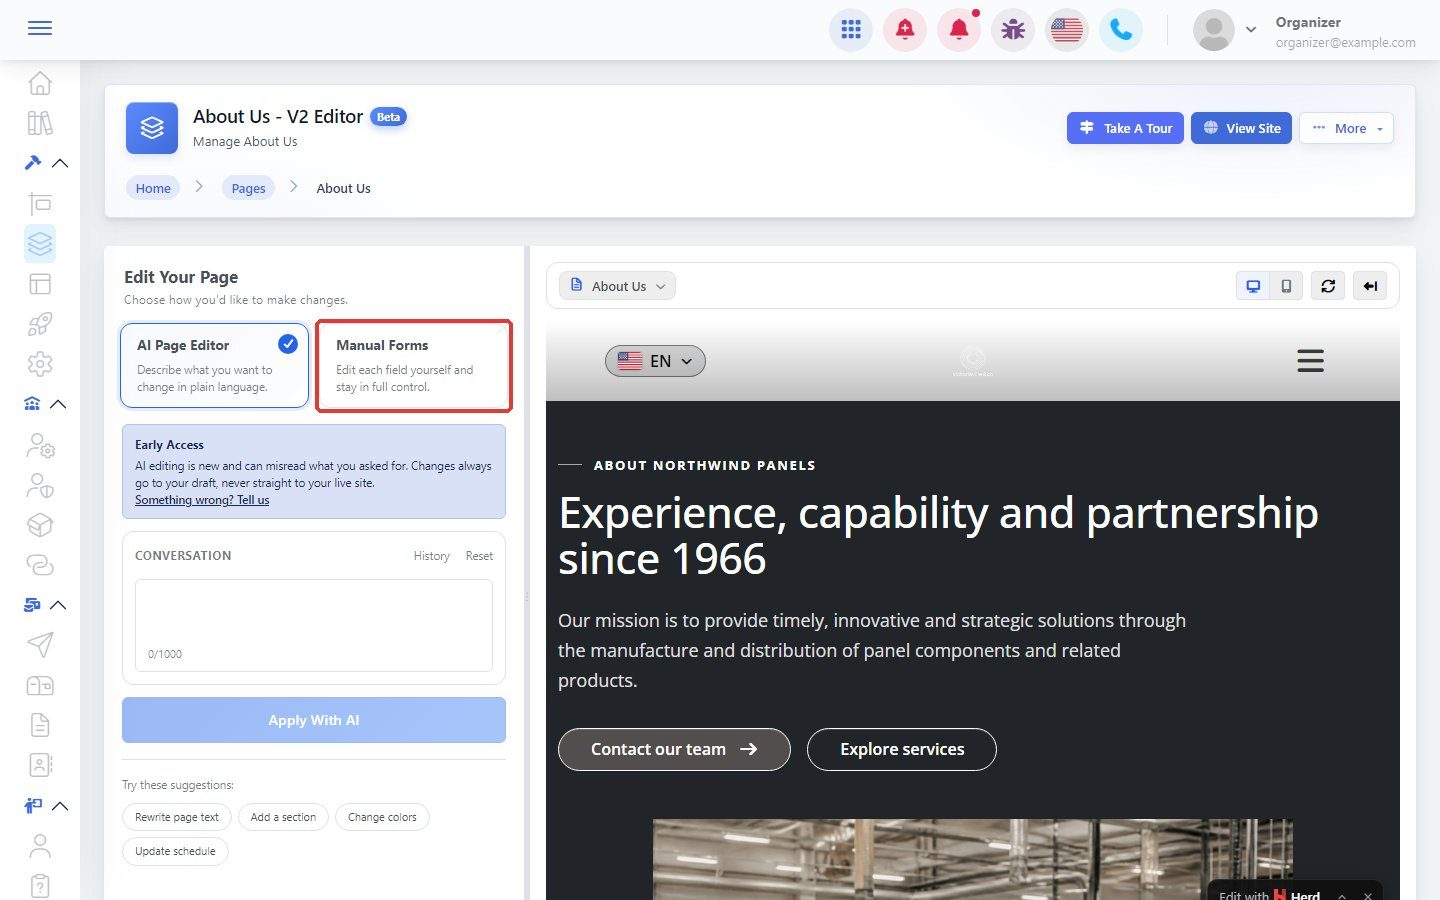1440x900 pixels.
Task: Collapse the hammer tools sidebar section
Action: [x=60, y=163]
